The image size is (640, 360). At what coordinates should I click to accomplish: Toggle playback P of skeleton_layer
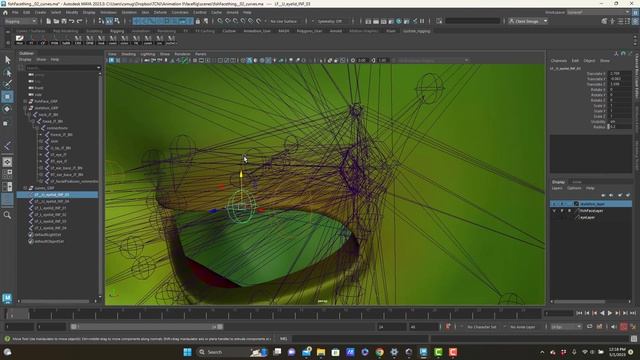coord(562,204)
